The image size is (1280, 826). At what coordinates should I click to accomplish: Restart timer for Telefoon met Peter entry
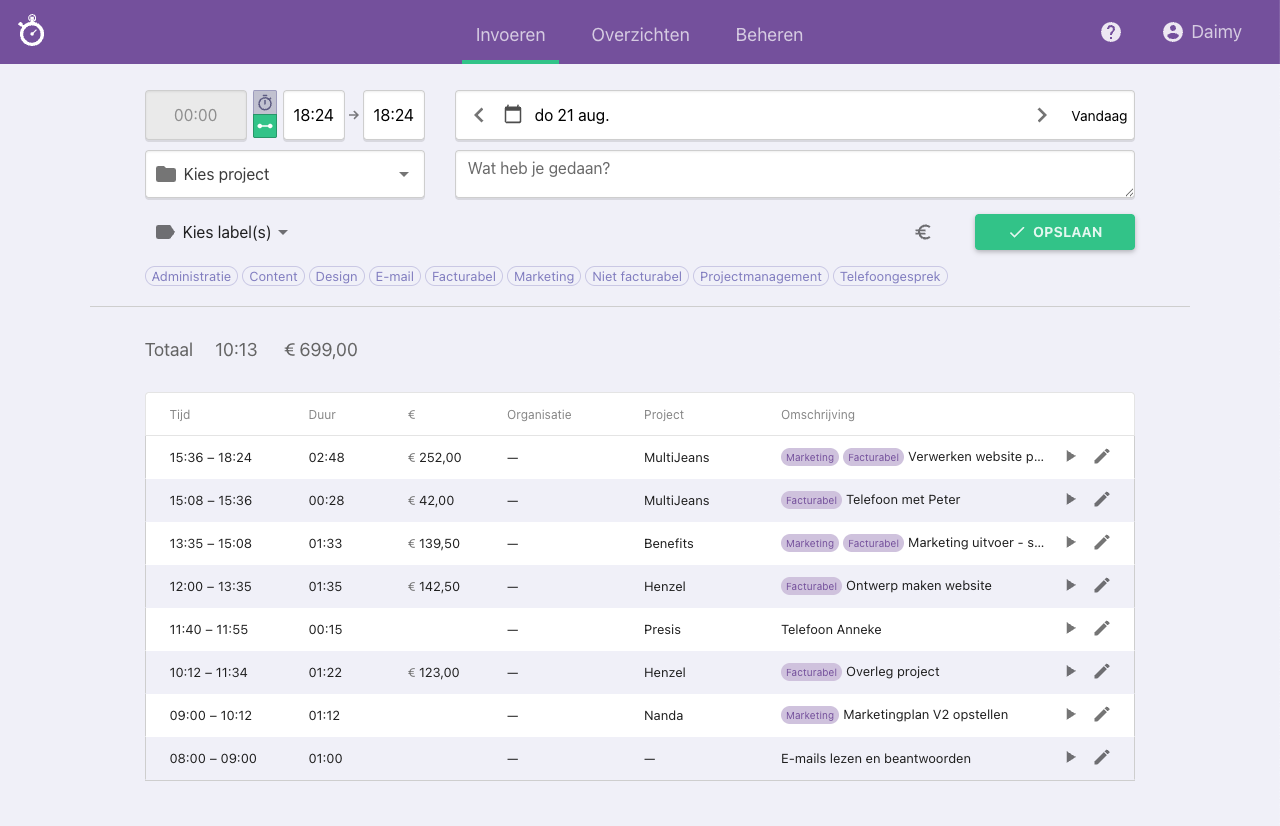pyautogui.click(x=1071, y=499)
